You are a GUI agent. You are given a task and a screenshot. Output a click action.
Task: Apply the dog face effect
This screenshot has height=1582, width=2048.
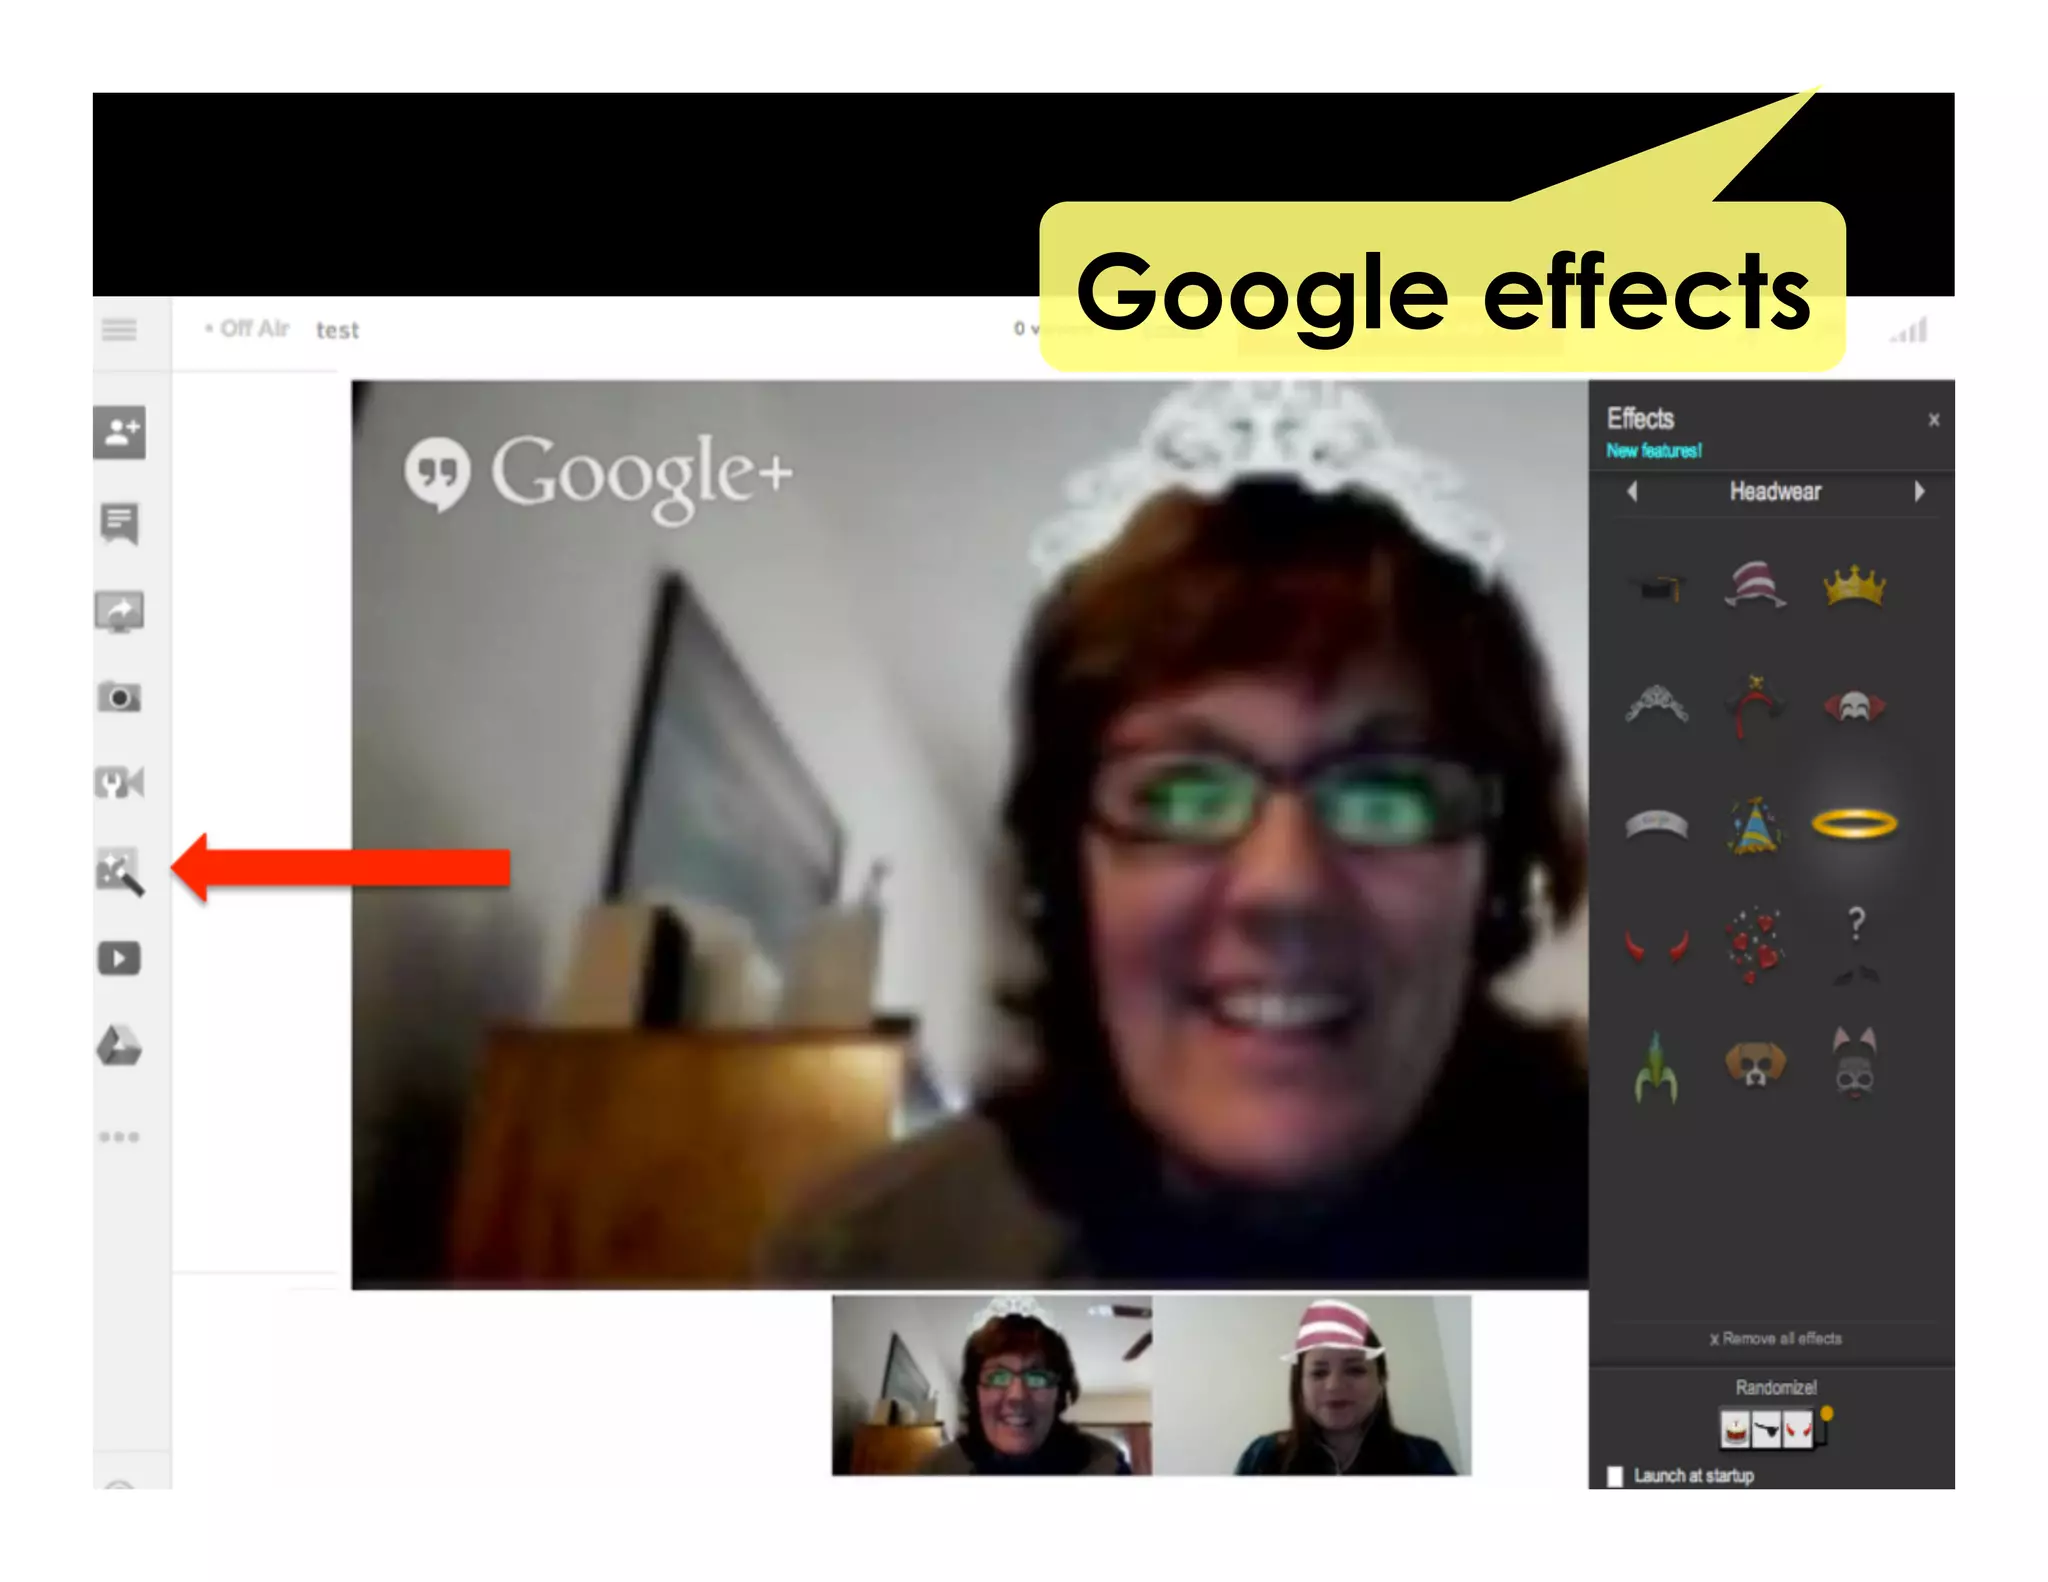(1755, 1064)
